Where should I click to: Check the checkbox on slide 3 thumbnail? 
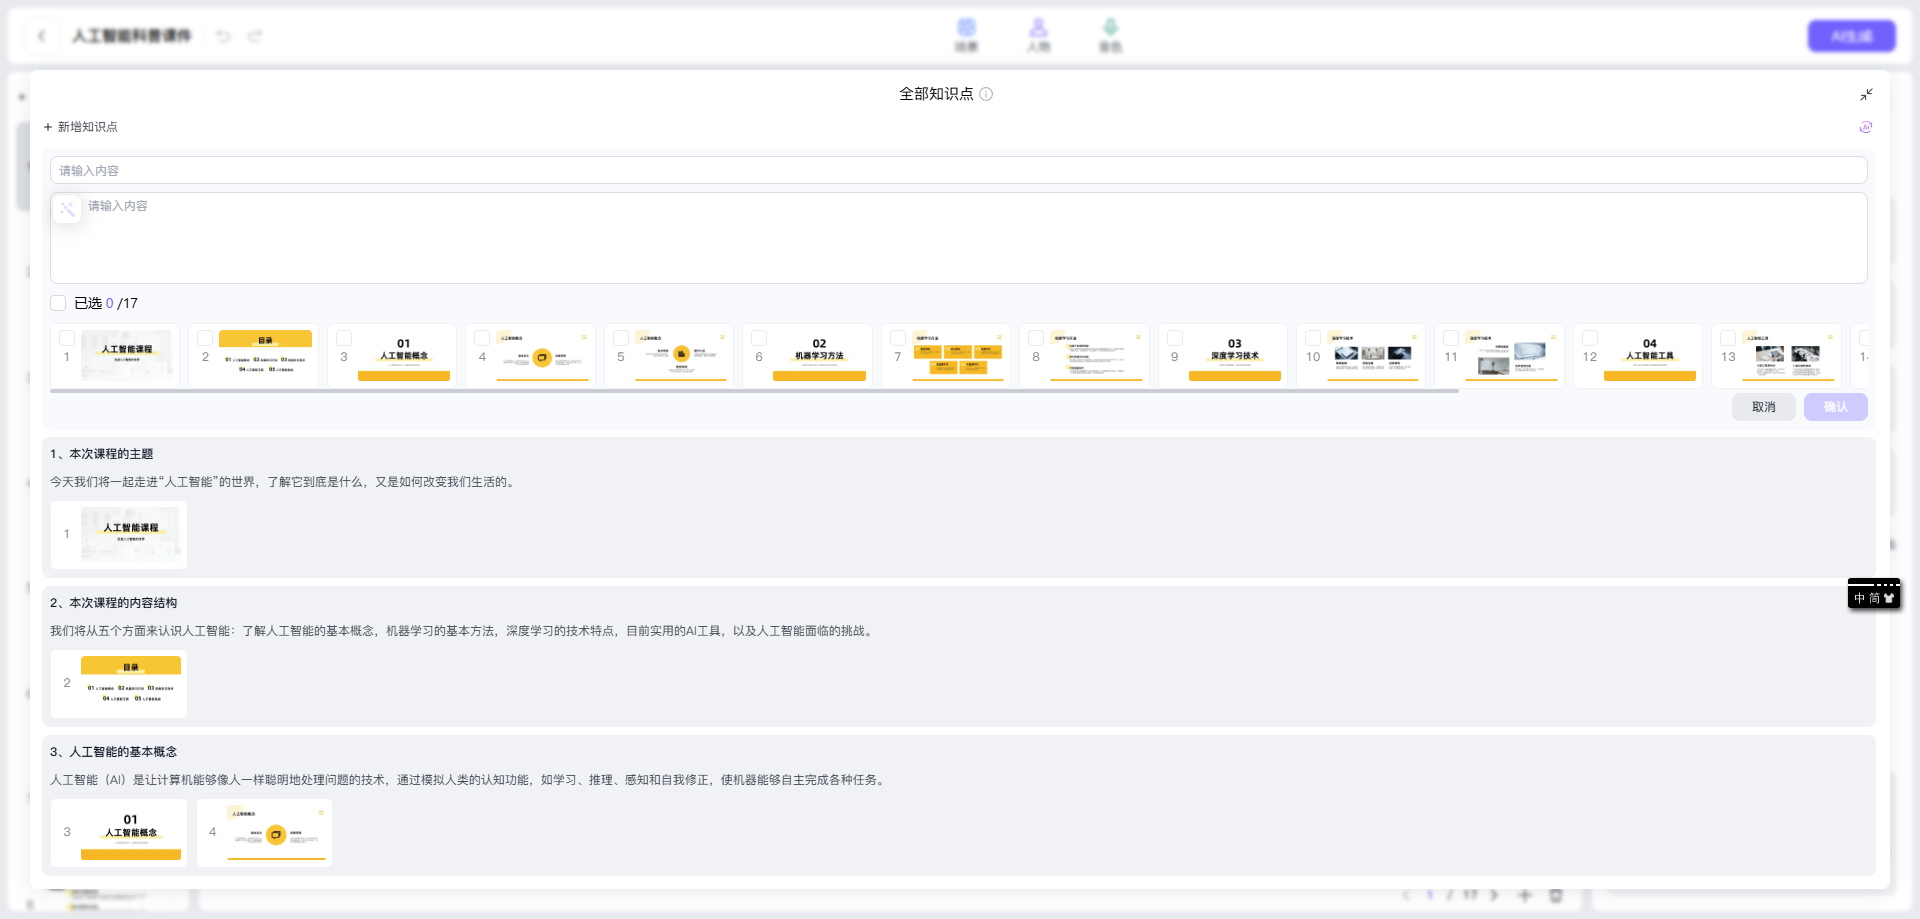(x=344, y=338)
